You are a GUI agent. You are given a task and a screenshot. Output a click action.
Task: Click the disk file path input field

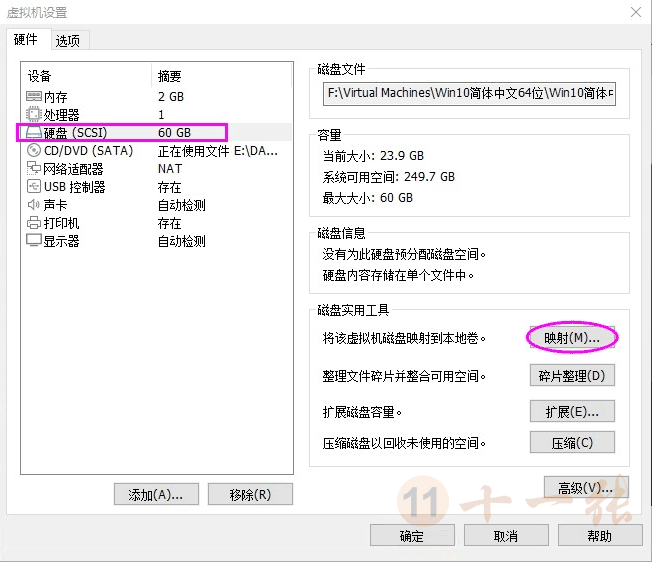coord(469,94)
